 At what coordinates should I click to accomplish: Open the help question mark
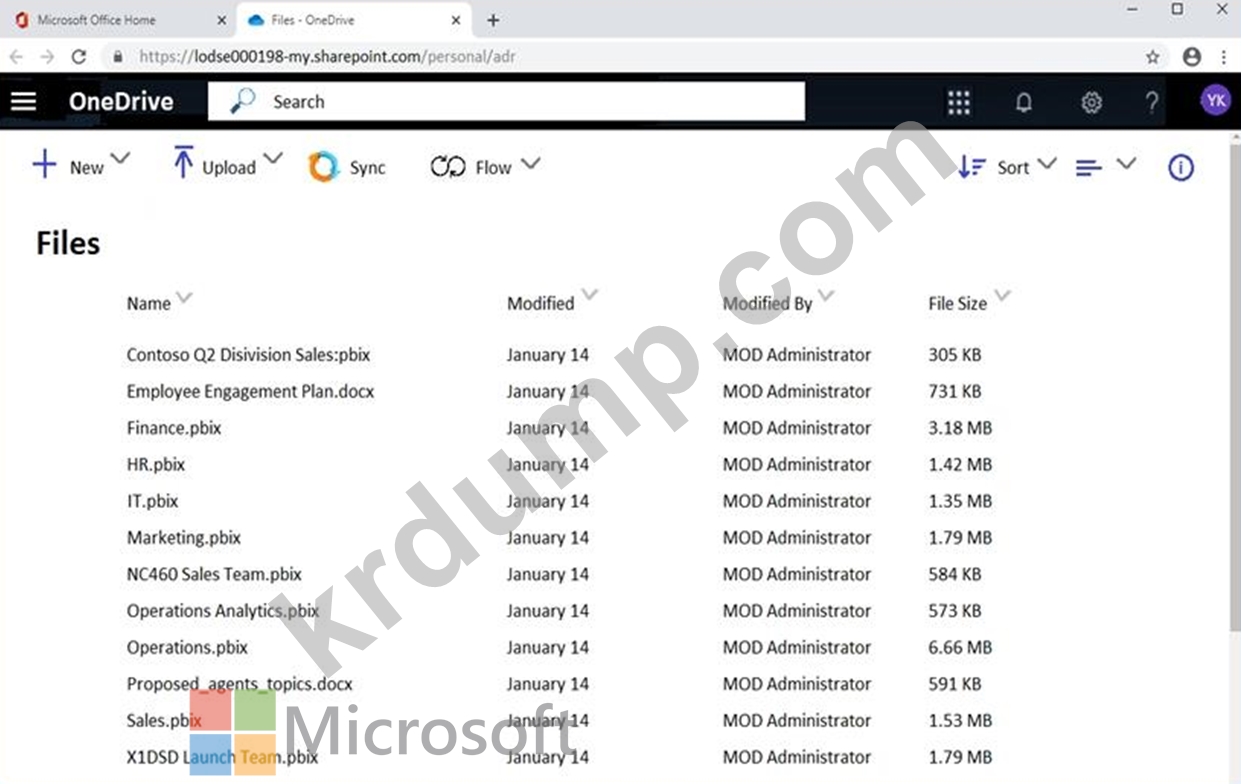pyautogui.click(x=1152, y=102)
